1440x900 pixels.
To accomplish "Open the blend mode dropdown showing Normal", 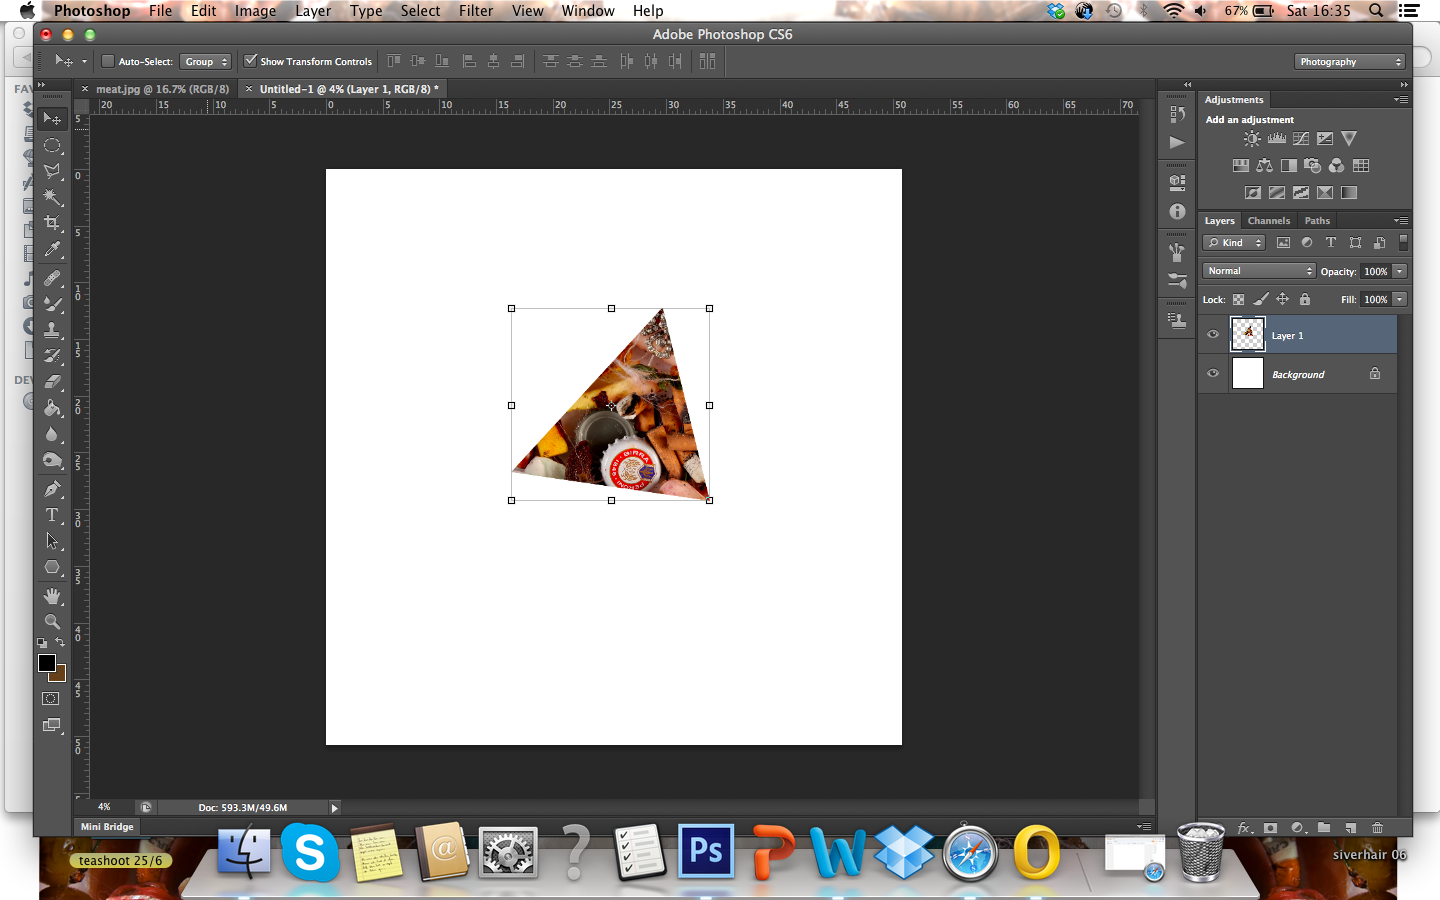I will pyautogui.click(x=1258, y=270).
